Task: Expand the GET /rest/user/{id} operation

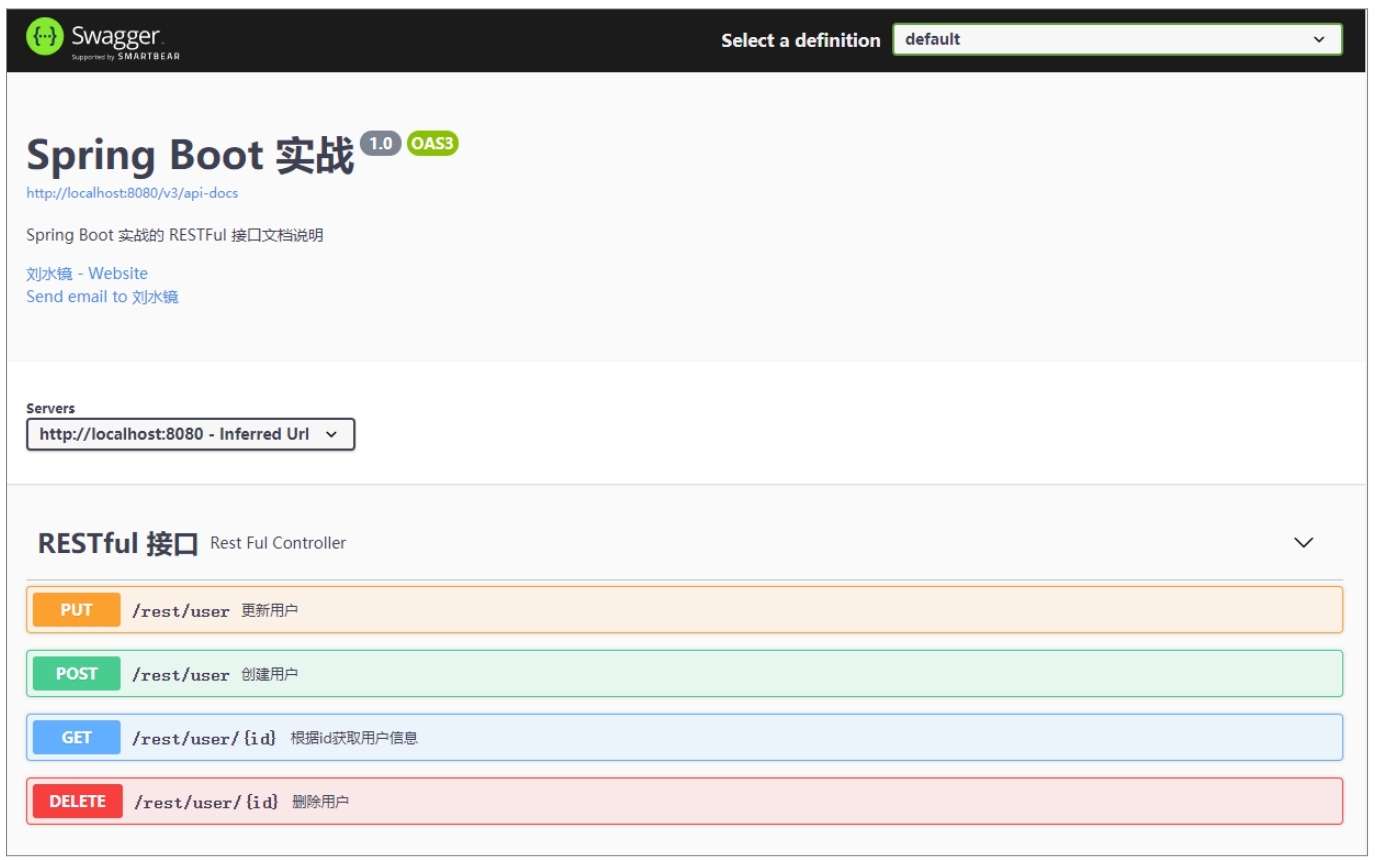Action: point(684,738)
